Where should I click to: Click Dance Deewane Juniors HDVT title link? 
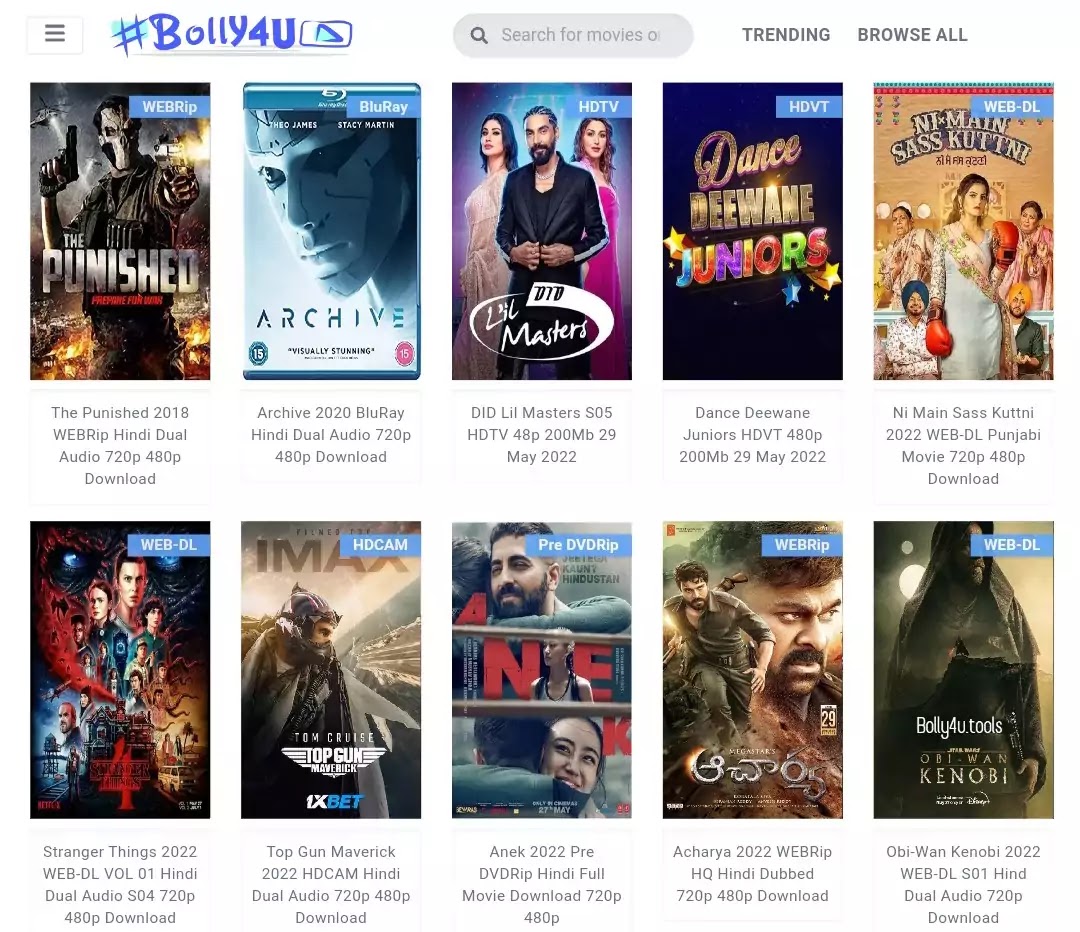(752, 435)
